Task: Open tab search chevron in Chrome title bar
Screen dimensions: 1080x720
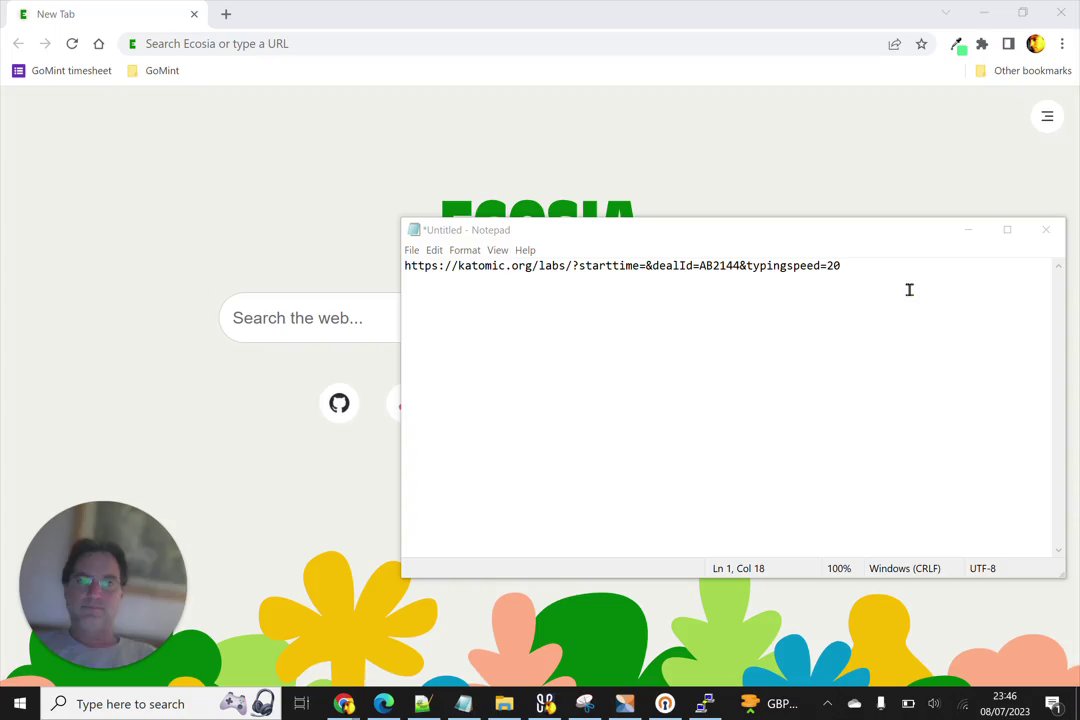Action: pyautogui.click(x=946, y=12)
